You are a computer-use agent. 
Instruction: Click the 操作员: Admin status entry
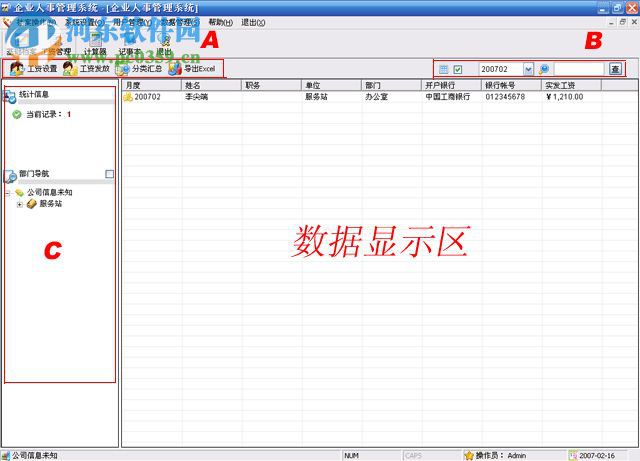501,455
